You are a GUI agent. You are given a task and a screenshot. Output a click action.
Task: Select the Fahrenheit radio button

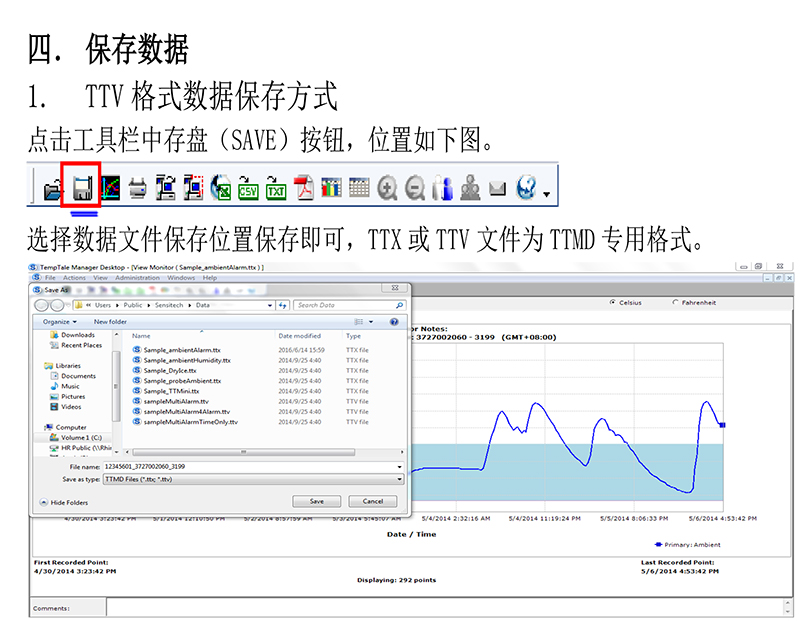[x=675, y=302]
